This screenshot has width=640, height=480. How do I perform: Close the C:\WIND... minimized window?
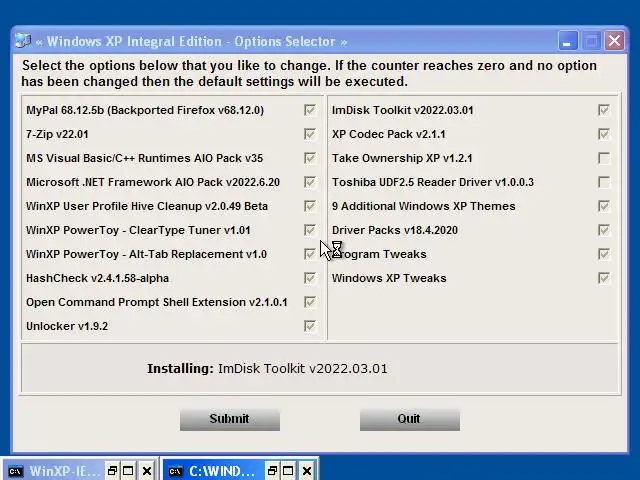(307, 471)
